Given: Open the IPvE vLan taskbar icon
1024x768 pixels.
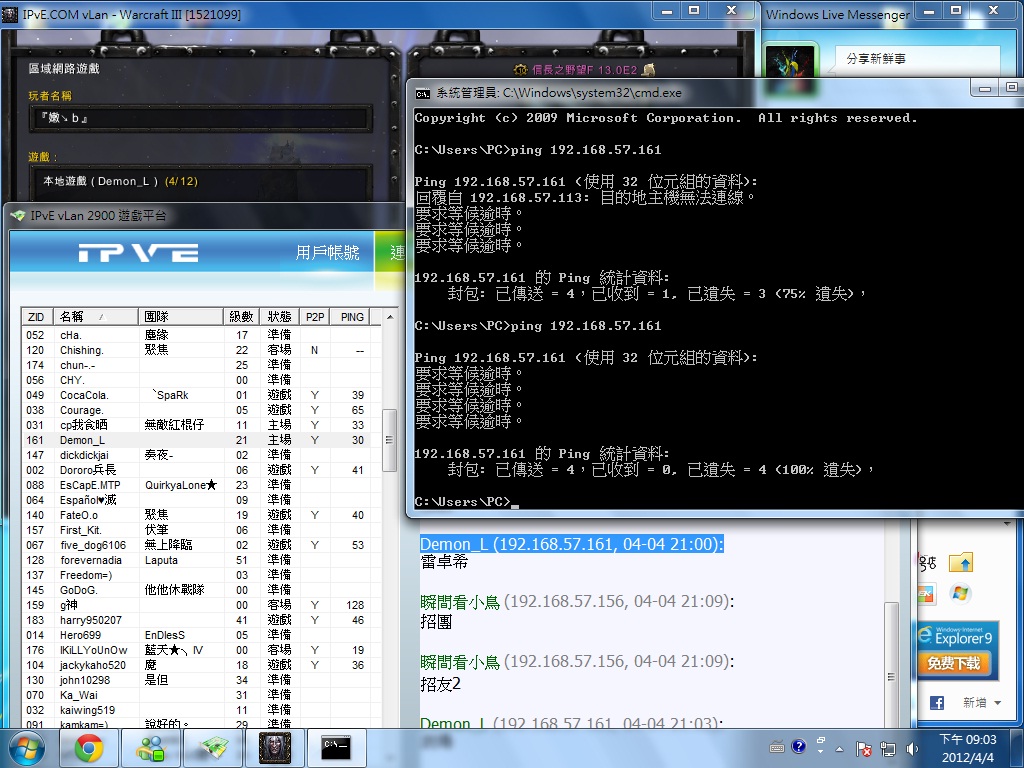Looking at the screenshot, I should pos(213,747).
